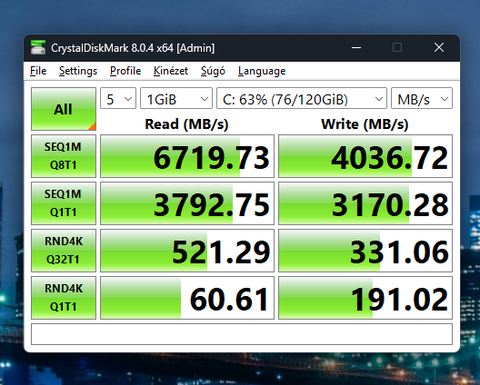Click the maximize button of CrystalDiskMark
The image size is (480, 385).
coord(397,47)
